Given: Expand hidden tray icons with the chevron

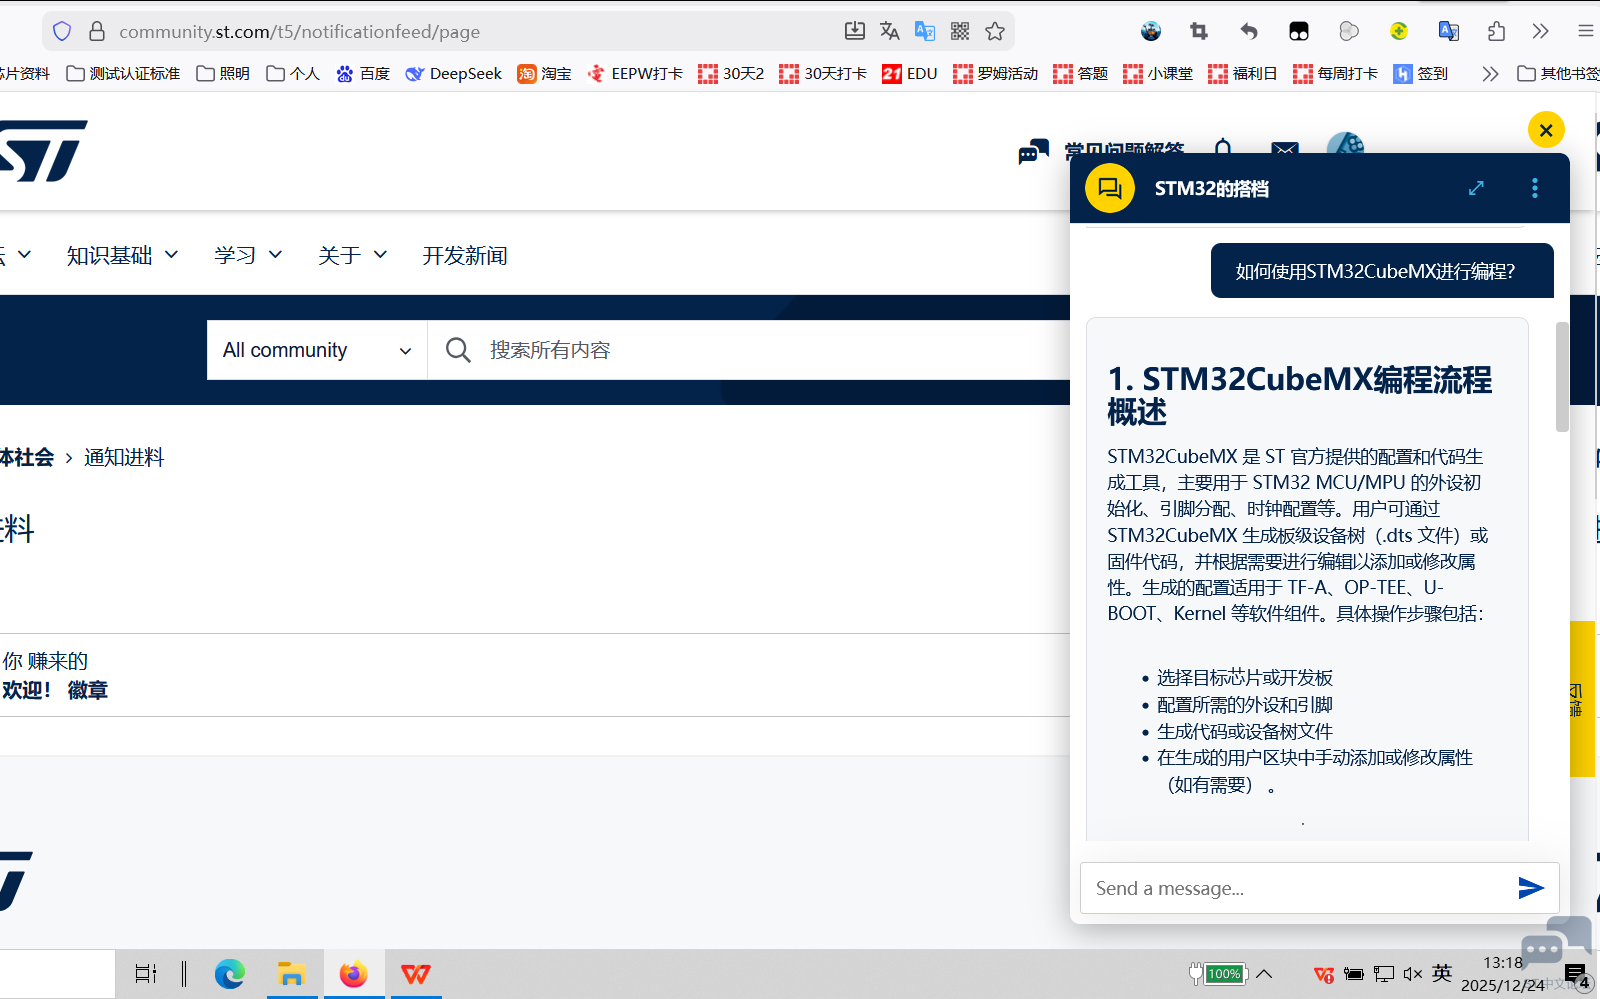Looking at the screenshot, I should 1265,973.
